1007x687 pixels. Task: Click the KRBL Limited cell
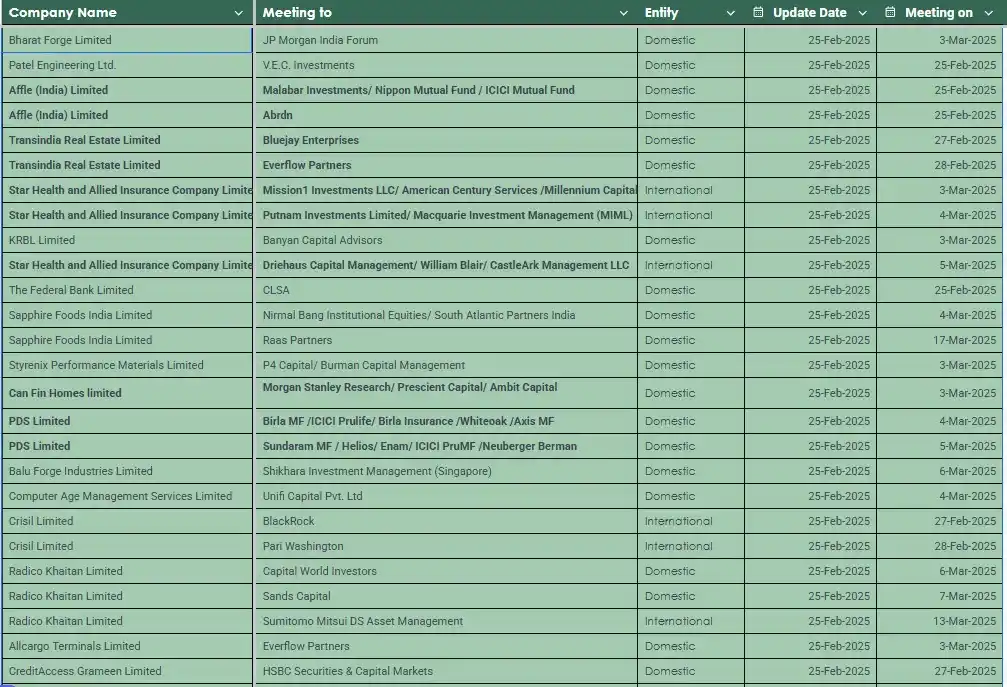click(x=127, y=240)
